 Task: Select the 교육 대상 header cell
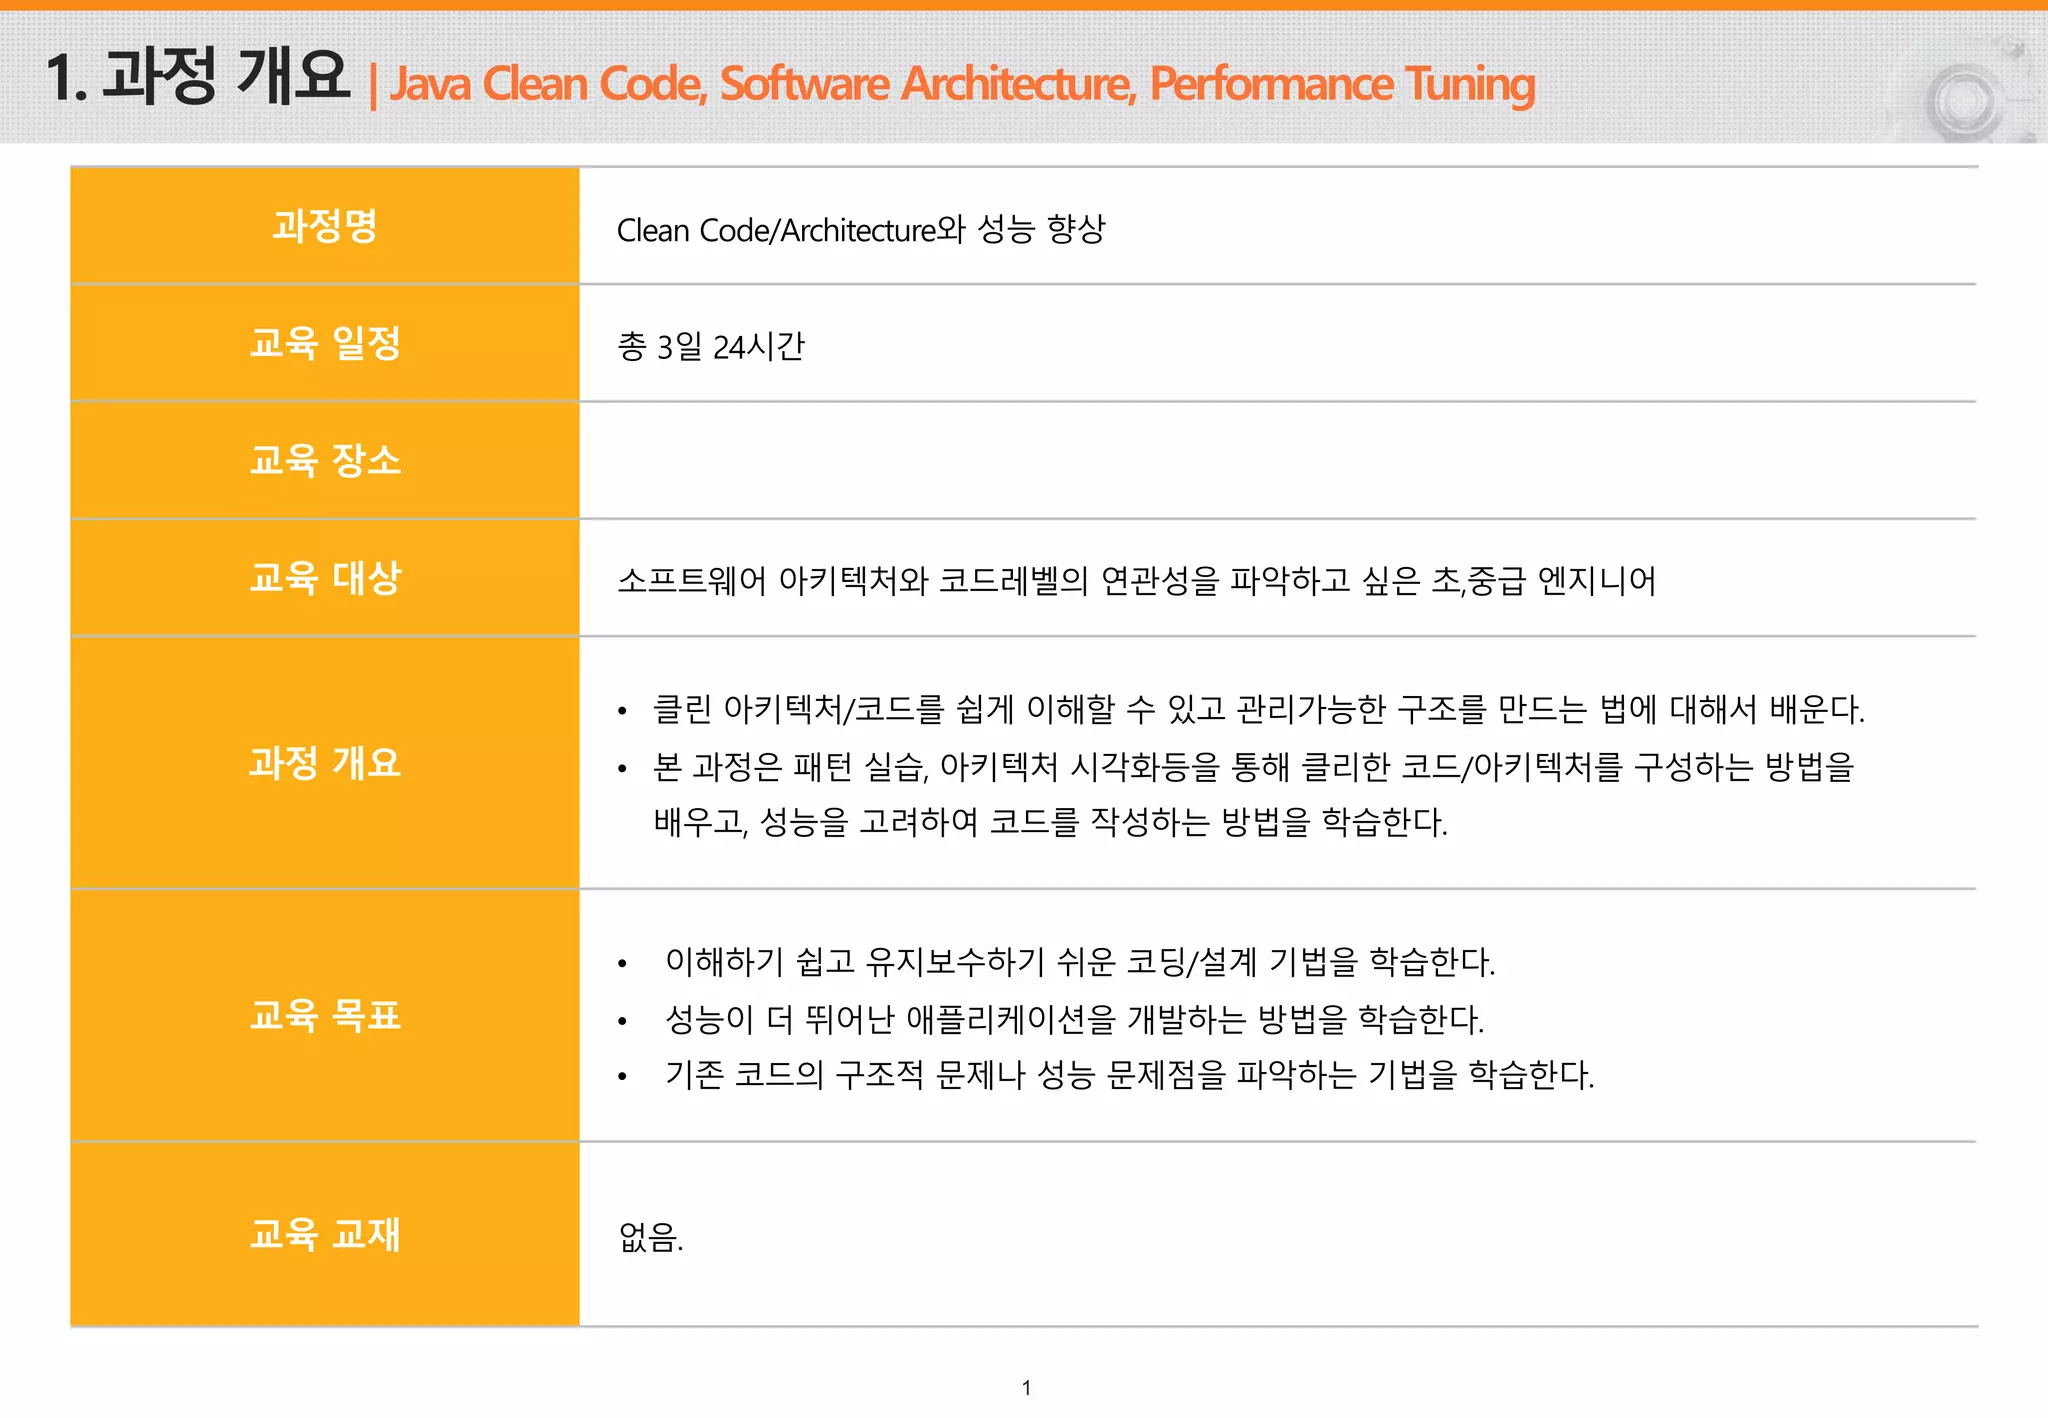click(325, 577)
